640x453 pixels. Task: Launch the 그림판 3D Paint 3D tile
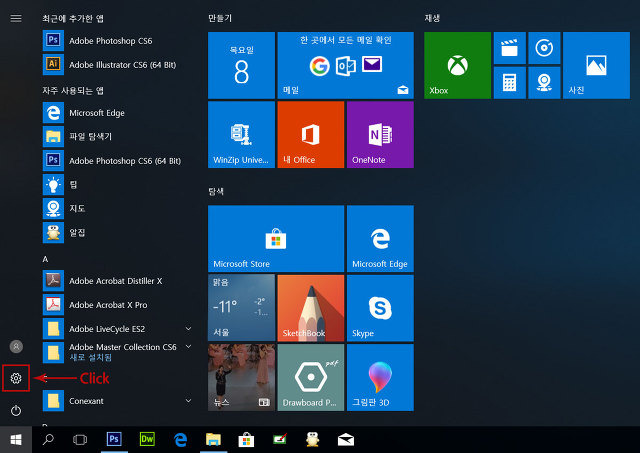[x=380, y=378]
